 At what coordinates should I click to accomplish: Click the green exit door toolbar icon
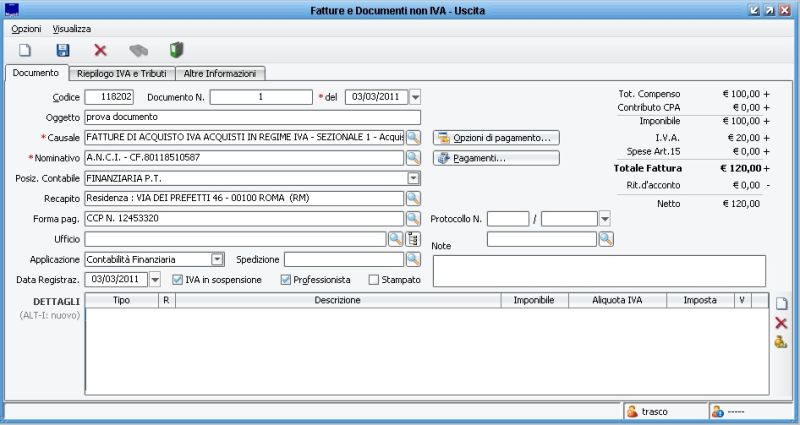click(x=176, y=49)
